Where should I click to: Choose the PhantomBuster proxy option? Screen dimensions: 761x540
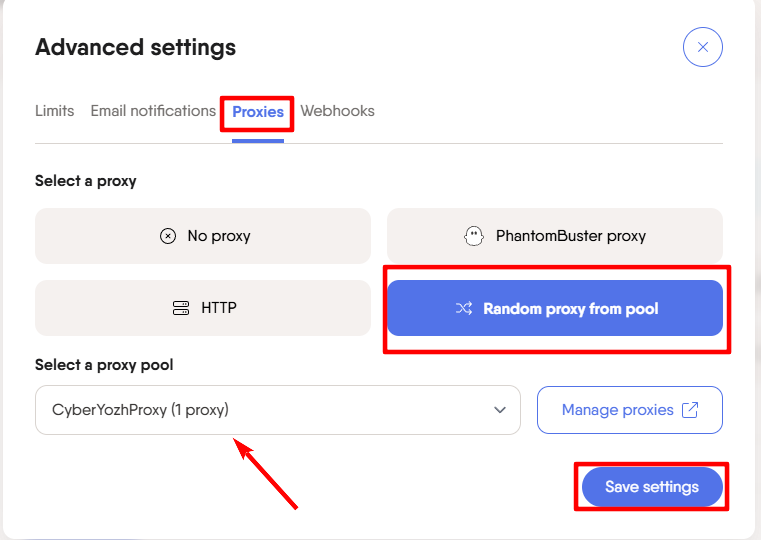click(x=555, y=237)
